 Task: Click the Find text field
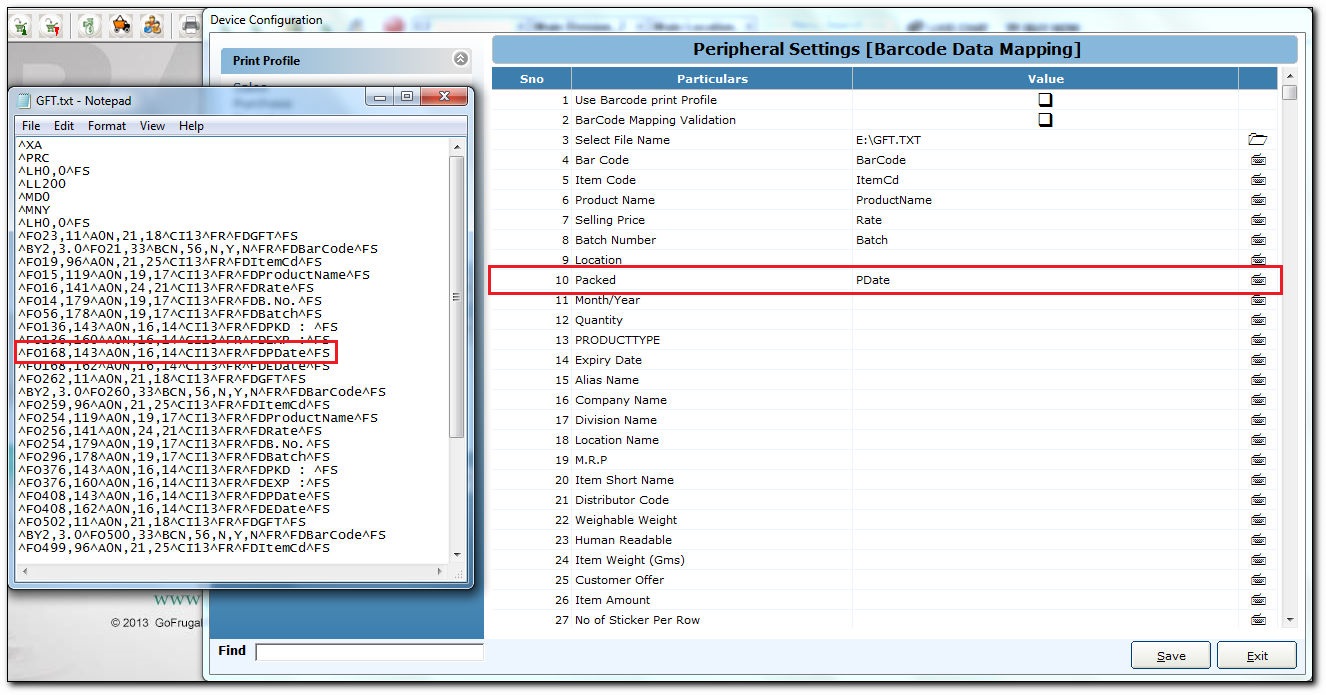tap(369, 652)
